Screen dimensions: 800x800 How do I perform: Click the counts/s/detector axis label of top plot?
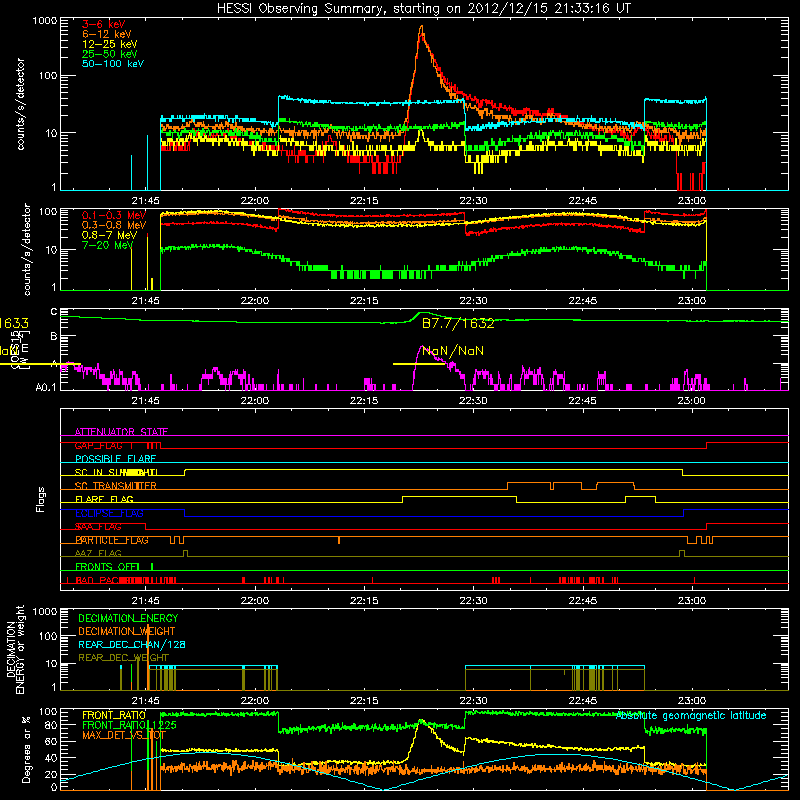click(21, 104)
